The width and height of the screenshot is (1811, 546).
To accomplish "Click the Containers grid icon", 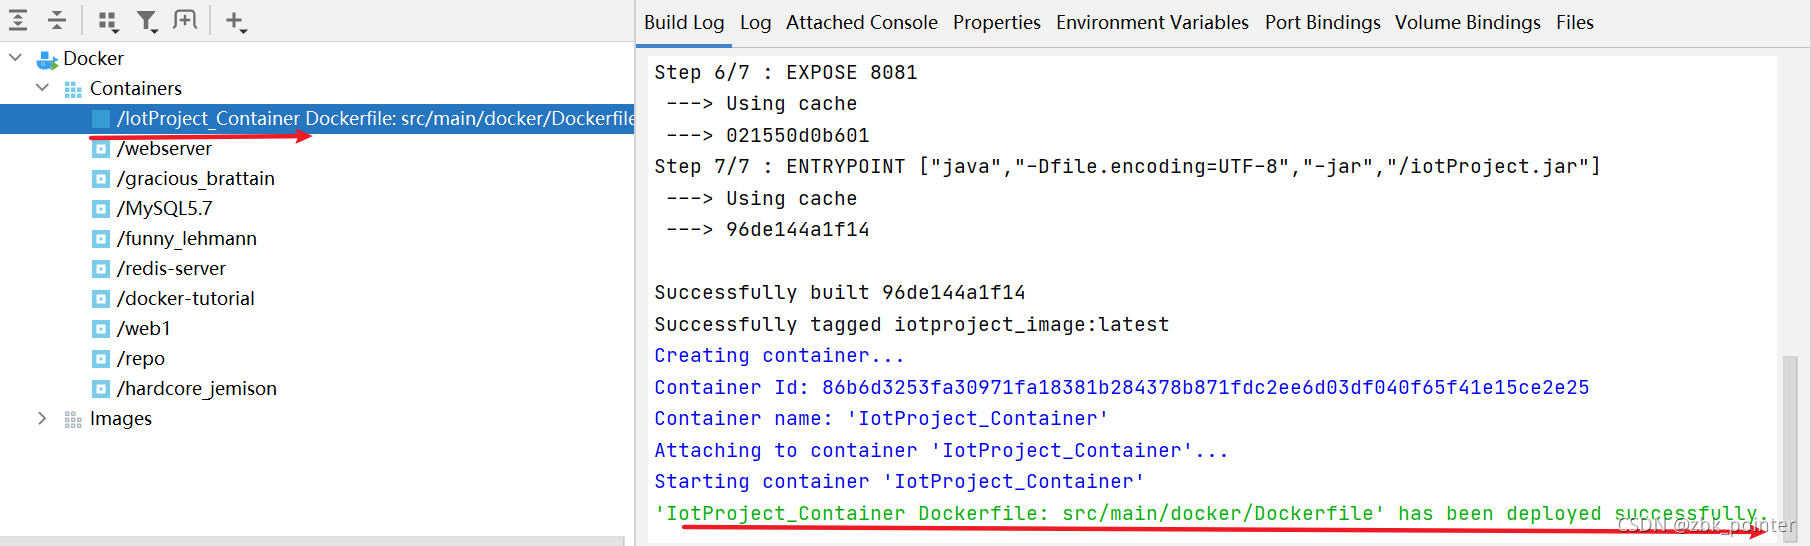I will (73, 89).
